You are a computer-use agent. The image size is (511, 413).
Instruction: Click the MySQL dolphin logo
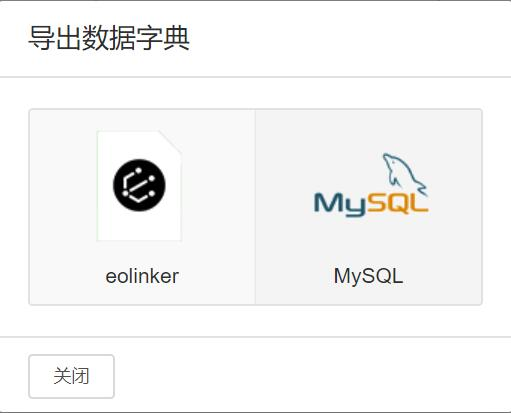[405, 175]
